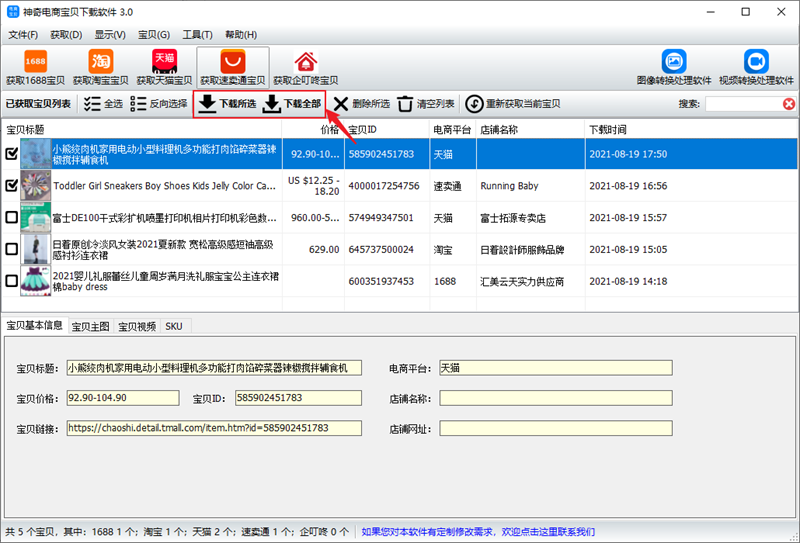
Task: Click the 获取速卖通宝贝 icon
Action: tap(233, 67)
